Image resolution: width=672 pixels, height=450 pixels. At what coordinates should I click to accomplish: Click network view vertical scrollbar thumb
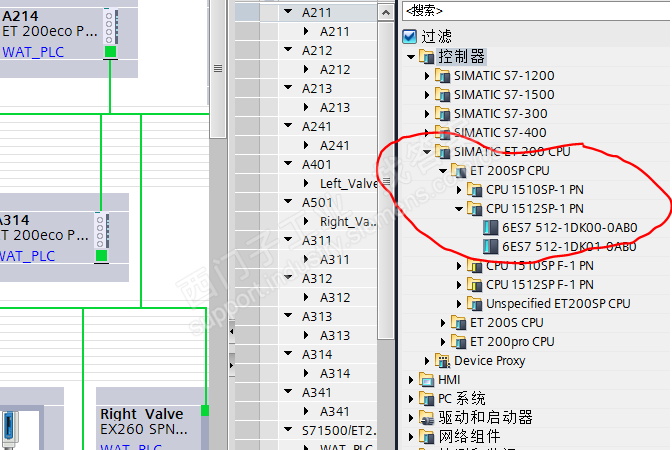[218, 69]
